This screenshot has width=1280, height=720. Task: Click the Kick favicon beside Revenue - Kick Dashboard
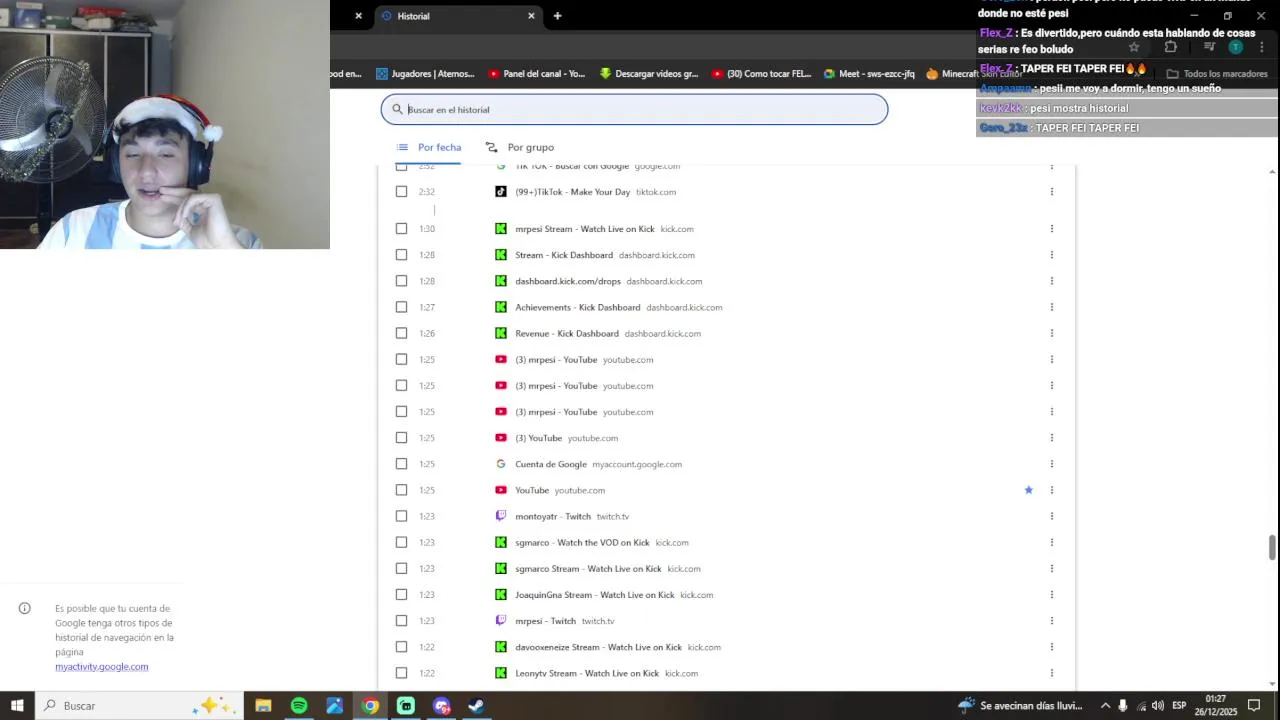click(x=501, y=334)
